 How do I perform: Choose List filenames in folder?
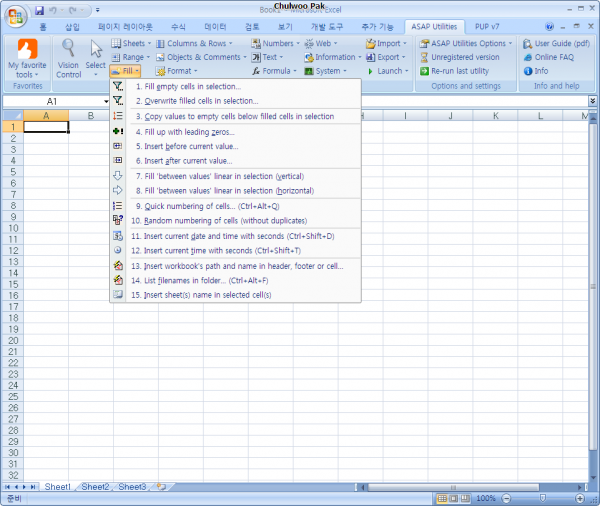[x=235, y=281]
